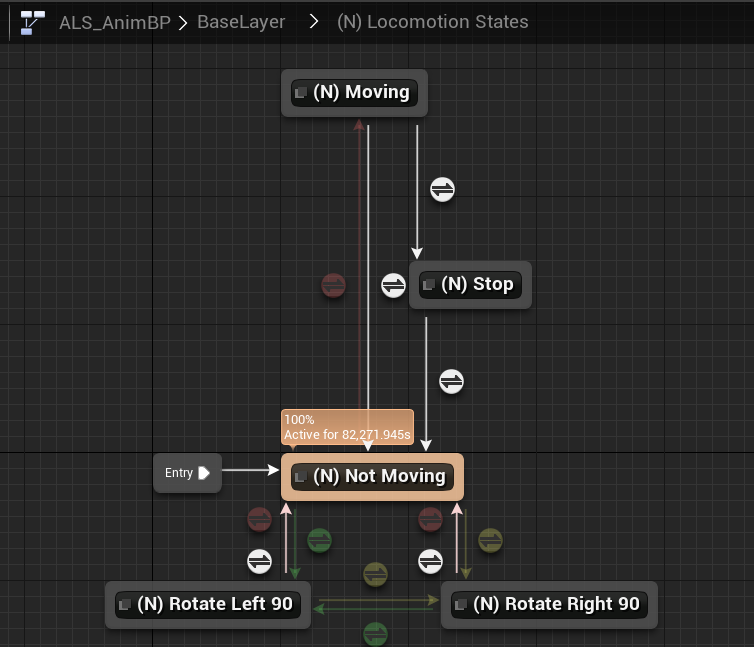Click olive transition icon above the rotate-to-rotate arrows
Viewport: 754px width, 647px height.
[375, 573]
